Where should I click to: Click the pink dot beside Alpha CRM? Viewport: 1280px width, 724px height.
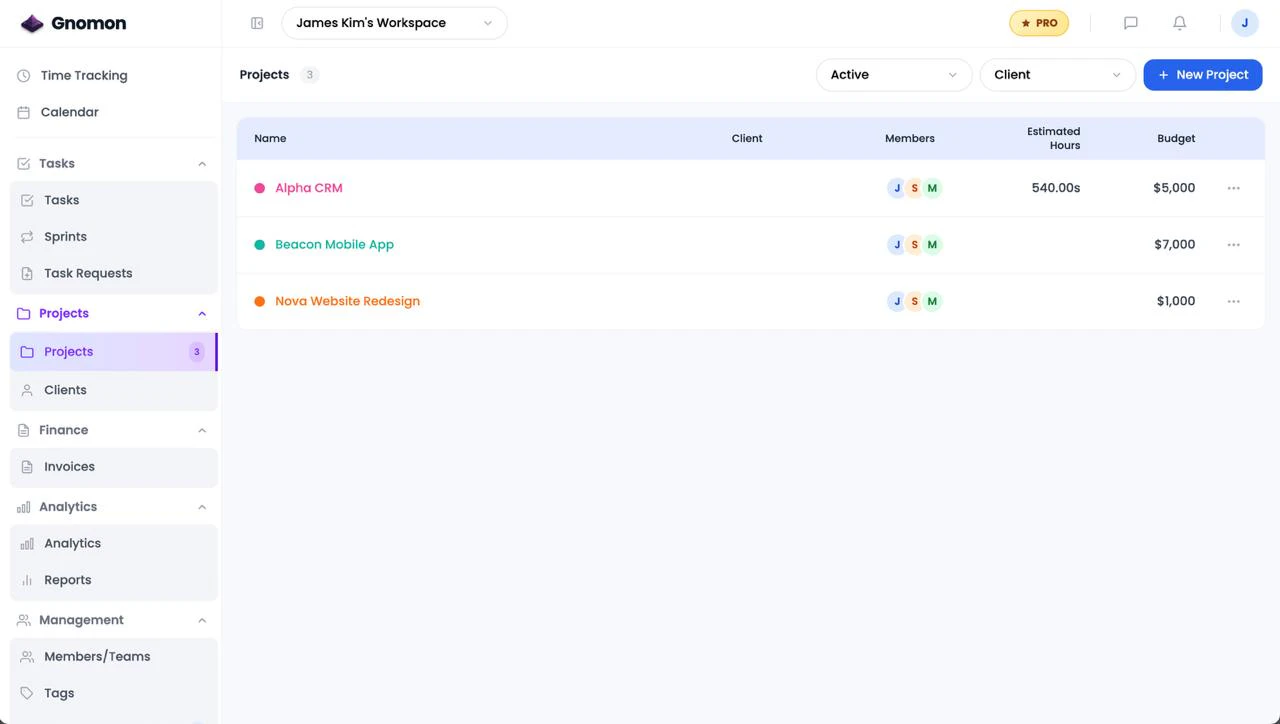260,188
